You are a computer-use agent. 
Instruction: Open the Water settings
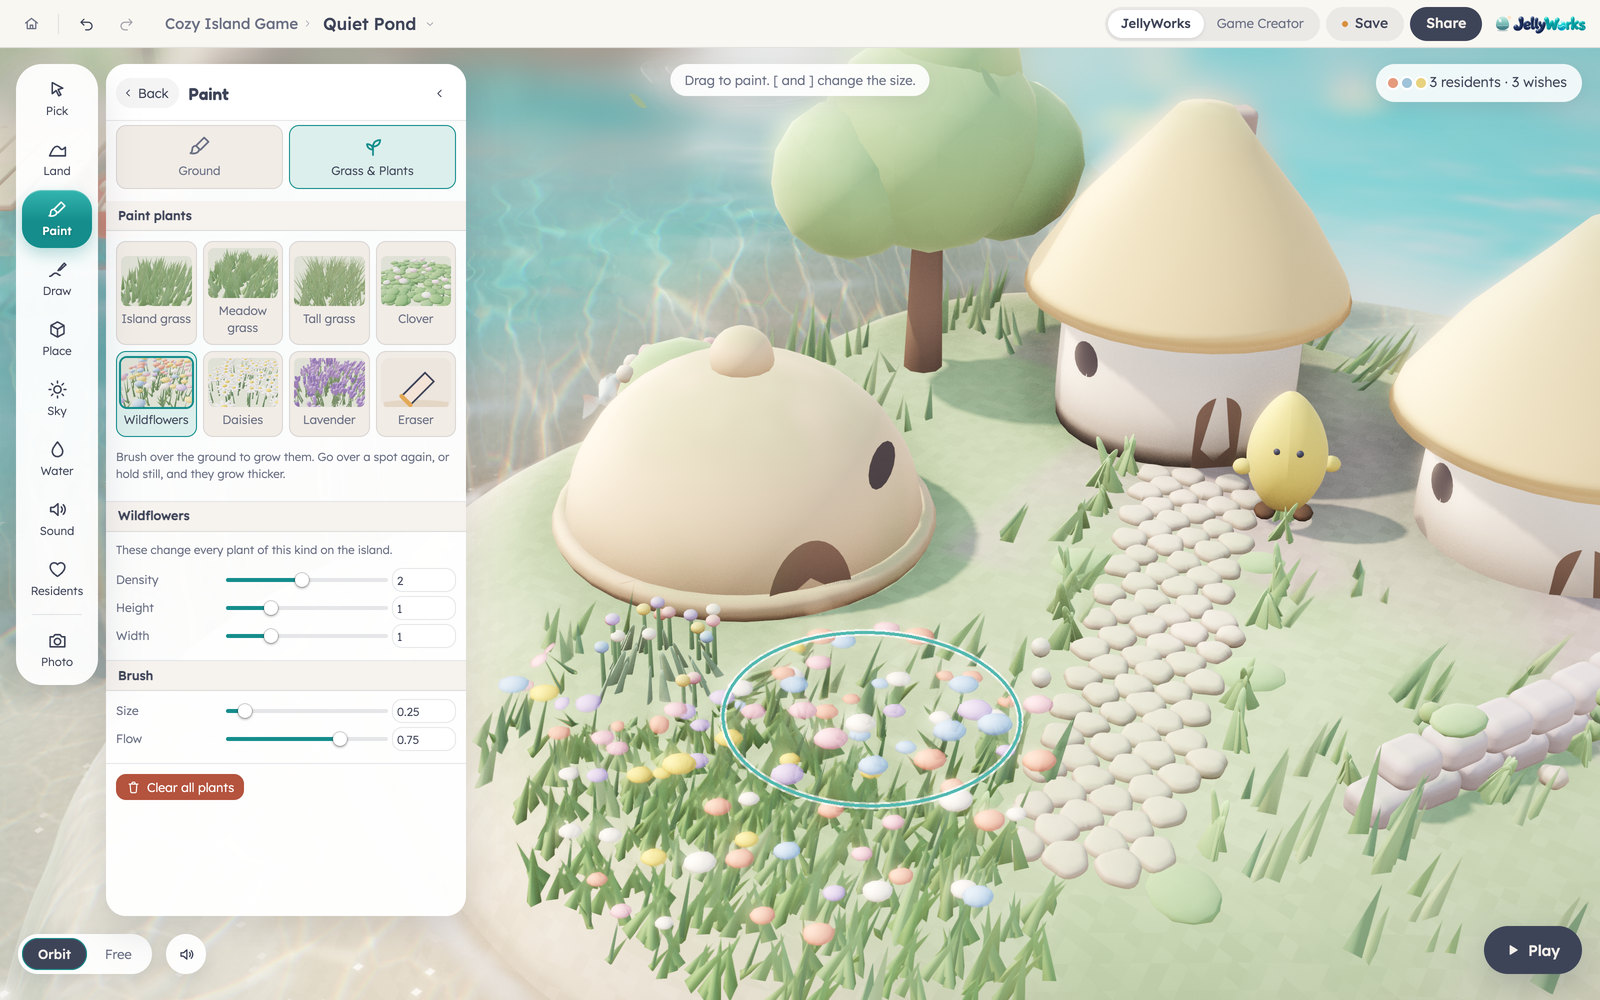pos(57,459)
